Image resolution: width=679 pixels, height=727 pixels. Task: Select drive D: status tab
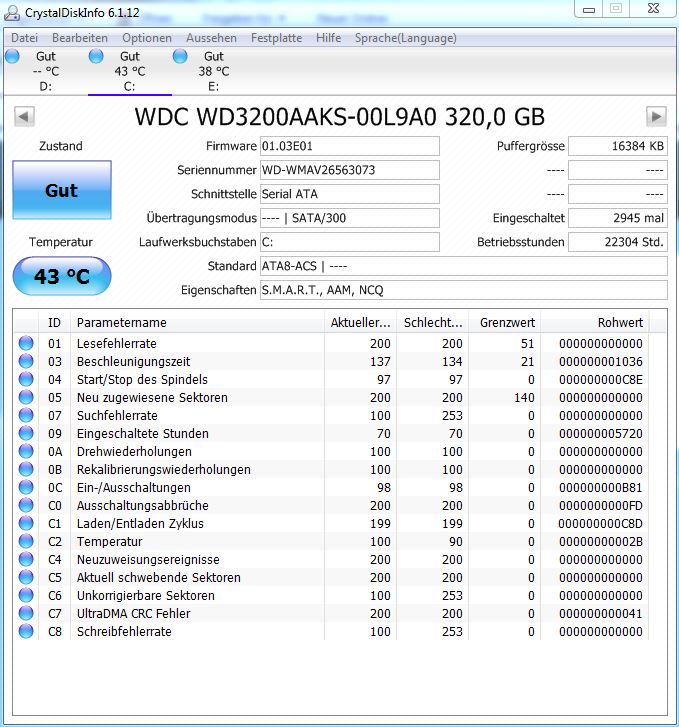(x=46, y=71)
